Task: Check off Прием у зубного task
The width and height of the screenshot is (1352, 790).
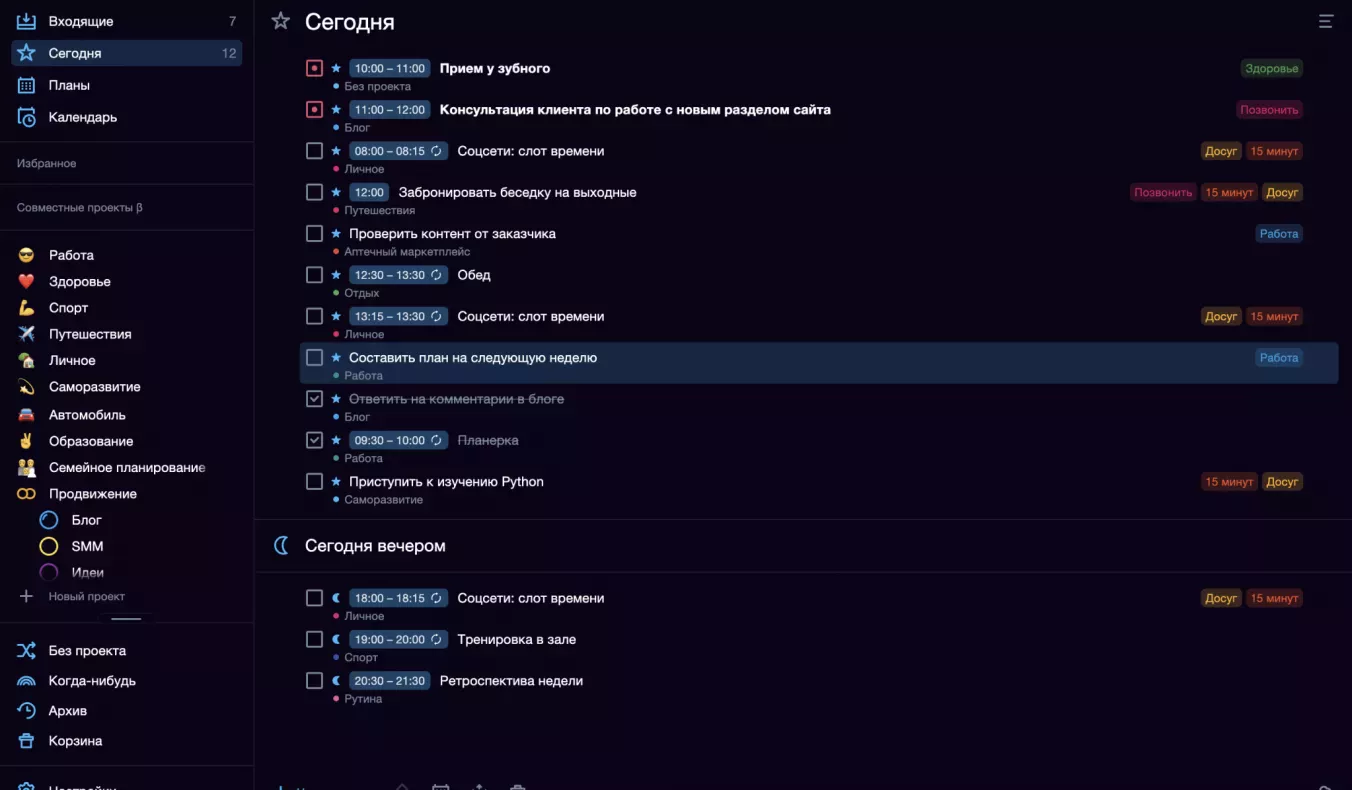Action: [314, 68]
